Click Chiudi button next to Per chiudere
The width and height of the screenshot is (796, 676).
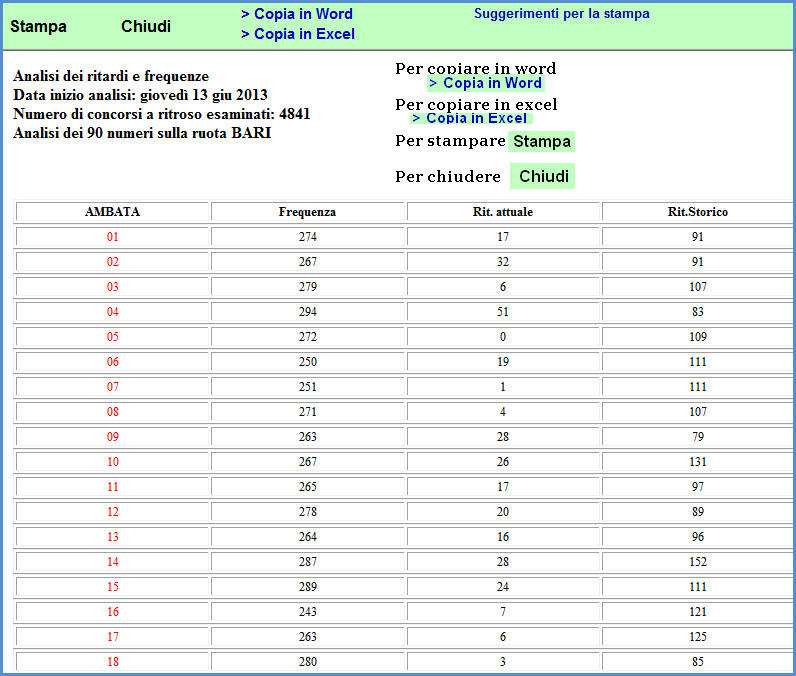pos(543,176)
